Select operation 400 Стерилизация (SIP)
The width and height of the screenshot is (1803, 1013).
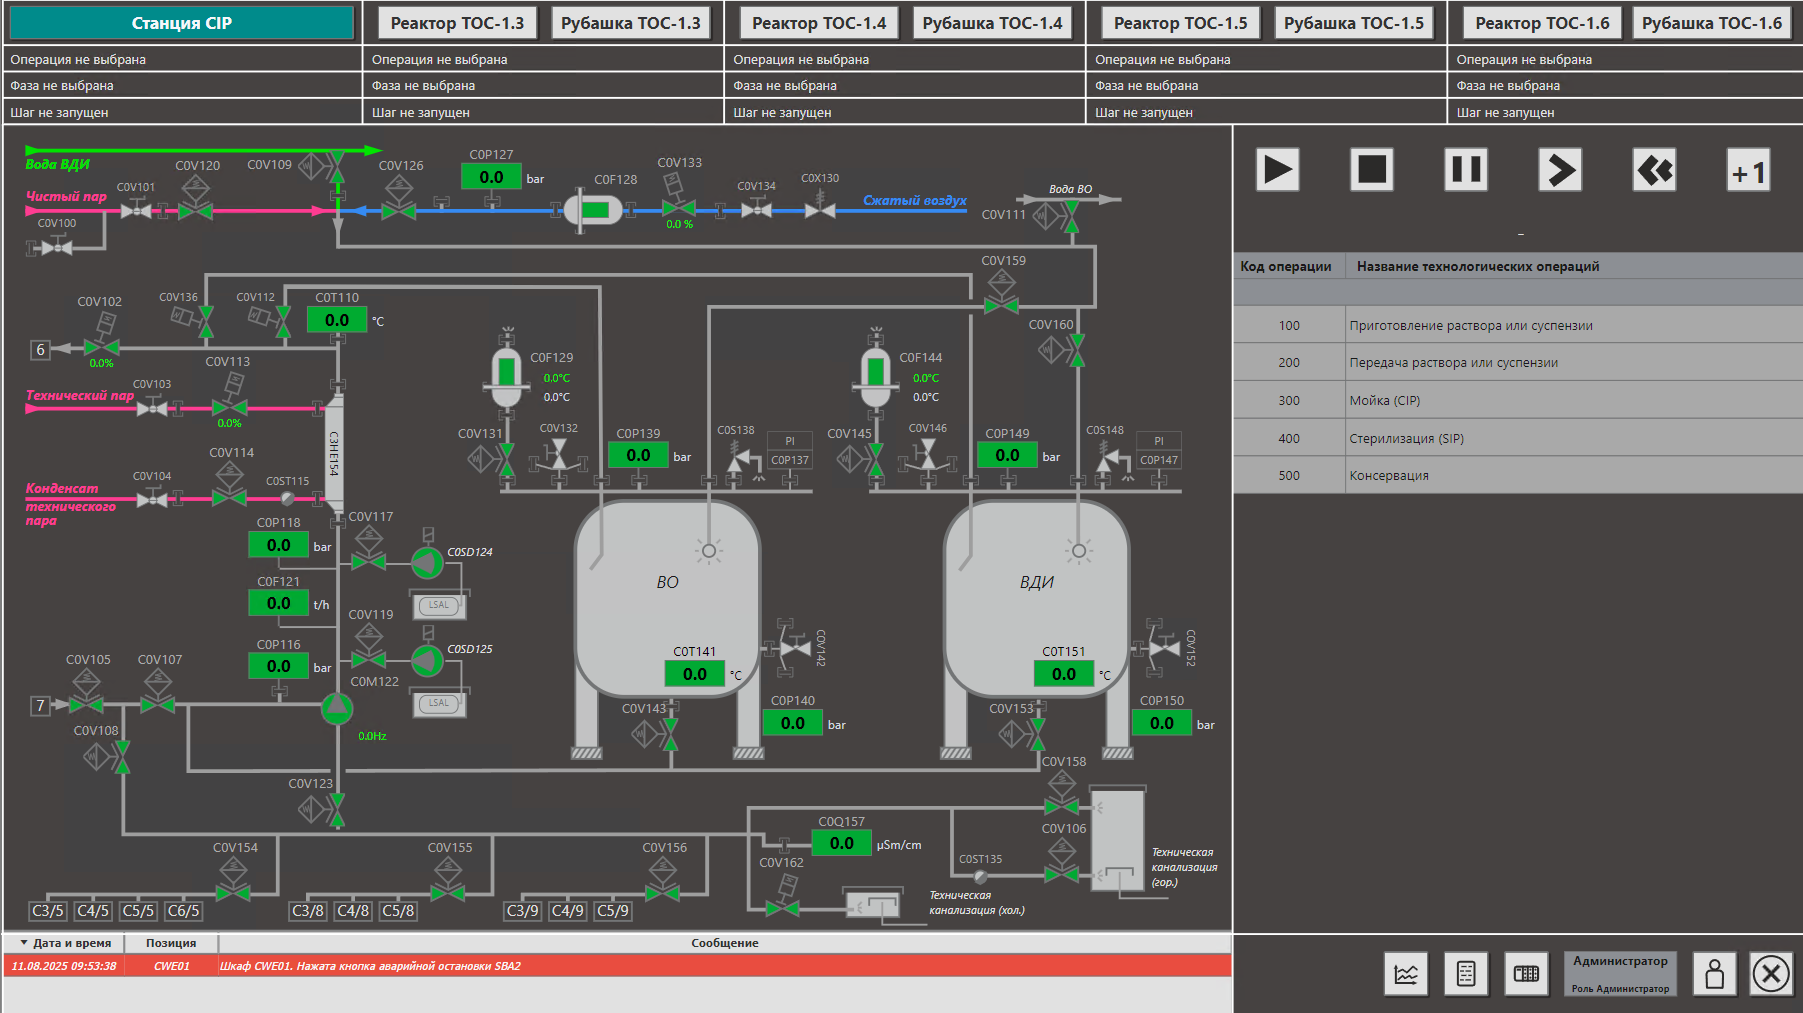pyautogui.click(x=1517, y=438)
